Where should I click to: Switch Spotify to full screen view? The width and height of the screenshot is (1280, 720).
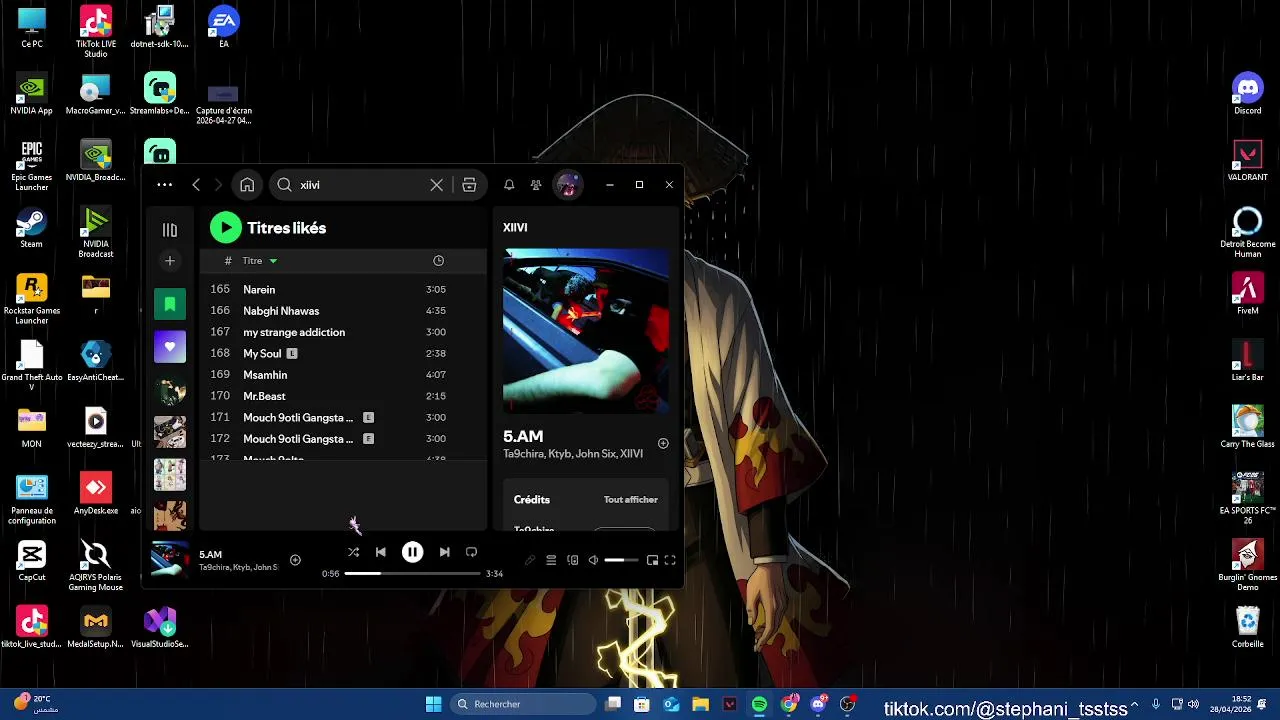670,561
